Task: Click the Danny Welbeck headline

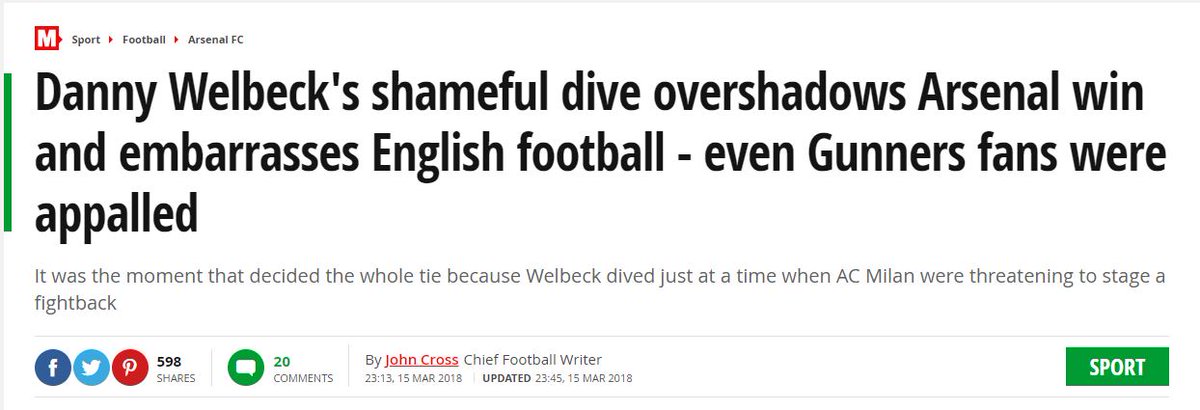Action: pyautogui.click(x=600, y=154)
